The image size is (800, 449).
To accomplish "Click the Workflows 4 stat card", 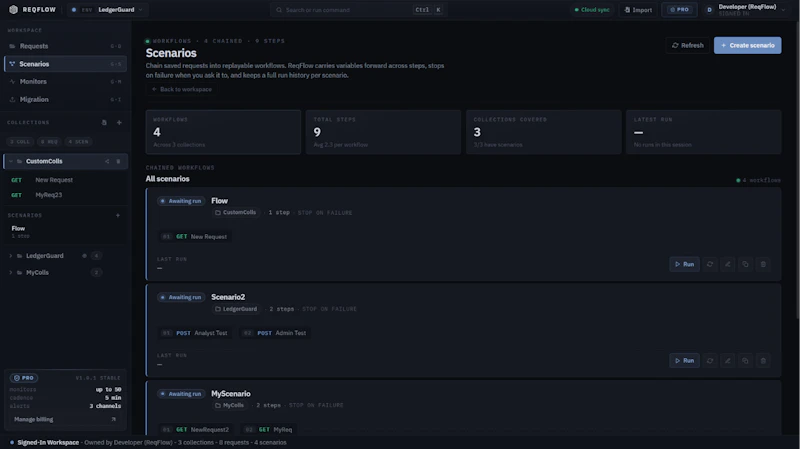I will point(223,132).
